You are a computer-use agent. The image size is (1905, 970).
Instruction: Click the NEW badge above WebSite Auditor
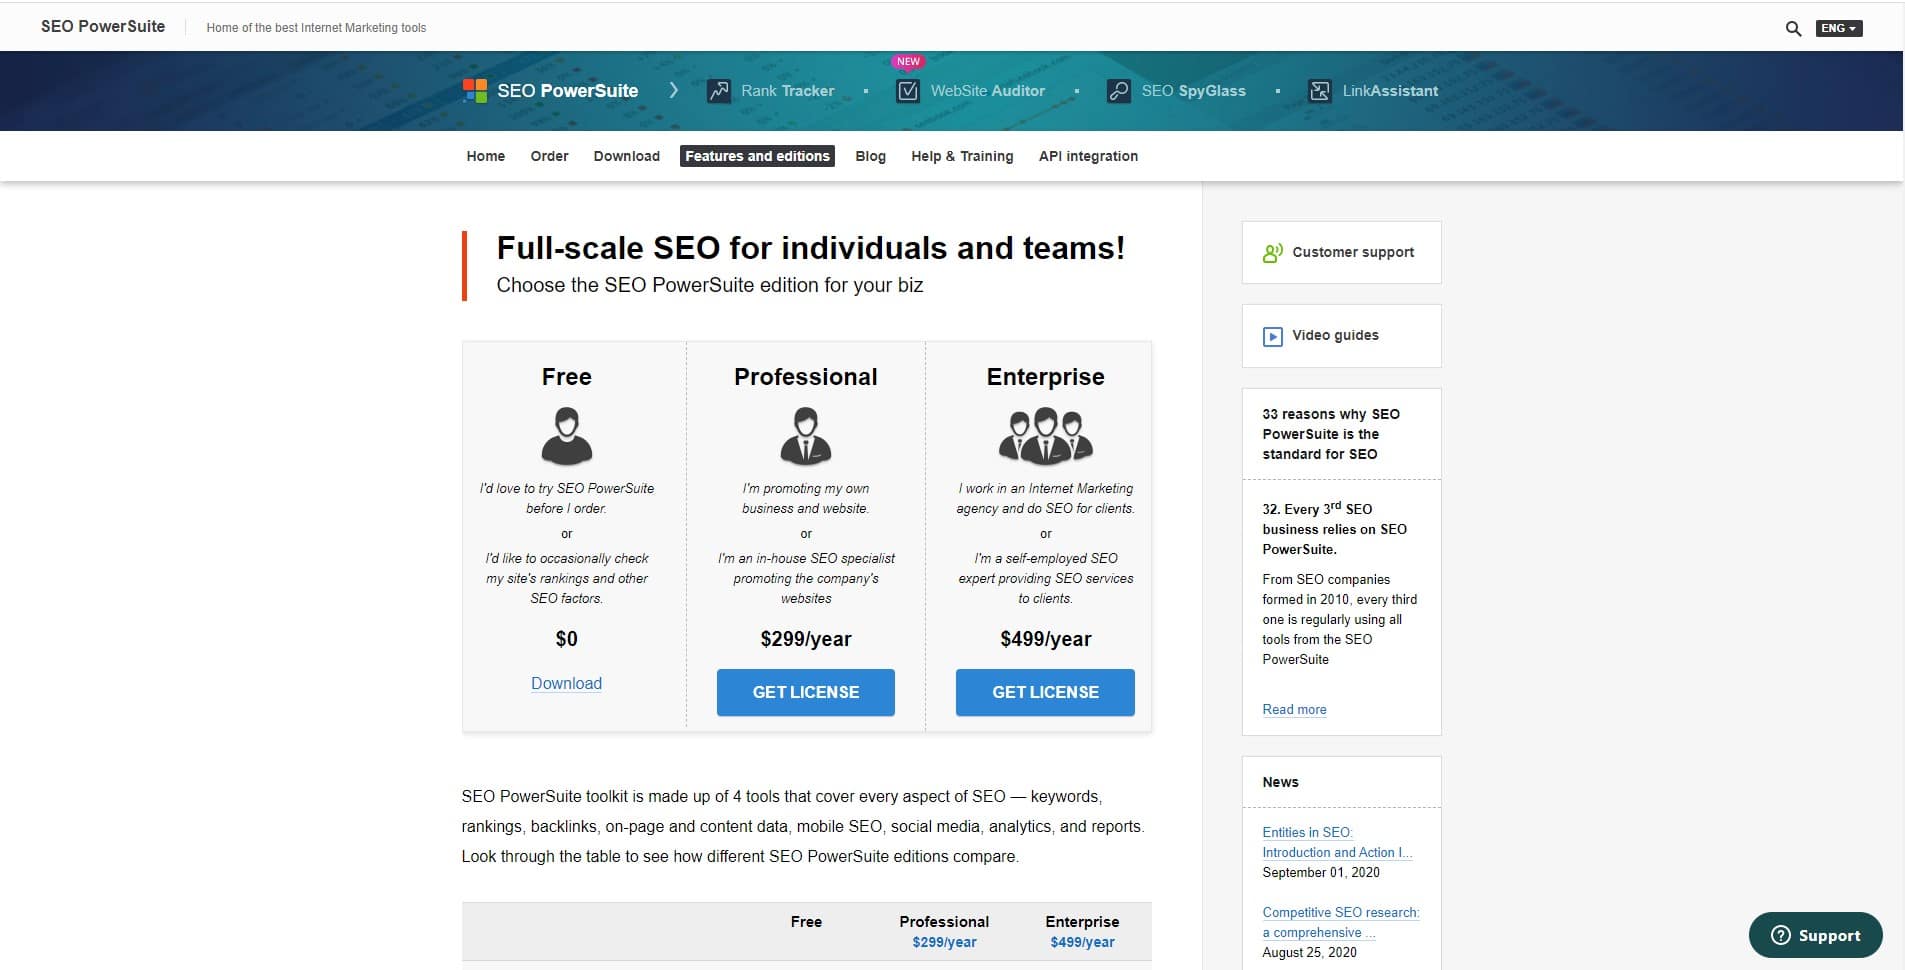pos(908,61)
